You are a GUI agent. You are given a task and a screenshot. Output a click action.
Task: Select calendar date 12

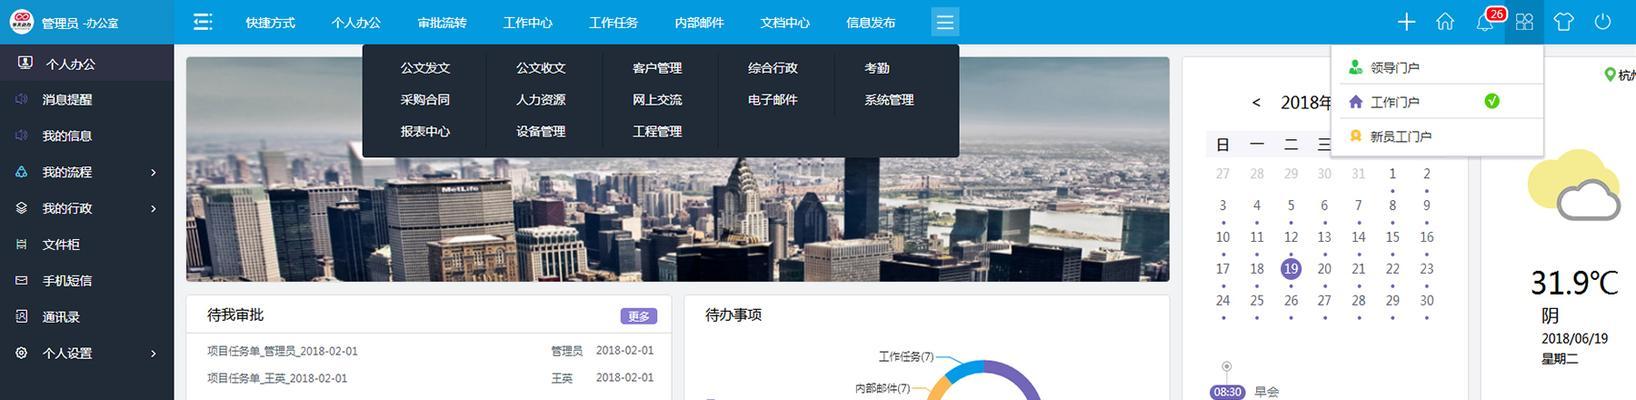point(1291,237)
